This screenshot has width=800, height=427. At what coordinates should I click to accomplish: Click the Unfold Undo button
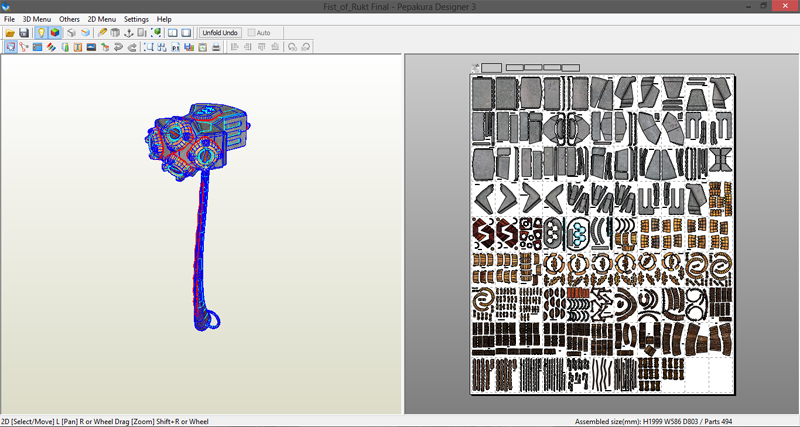(x=220, y=33)
